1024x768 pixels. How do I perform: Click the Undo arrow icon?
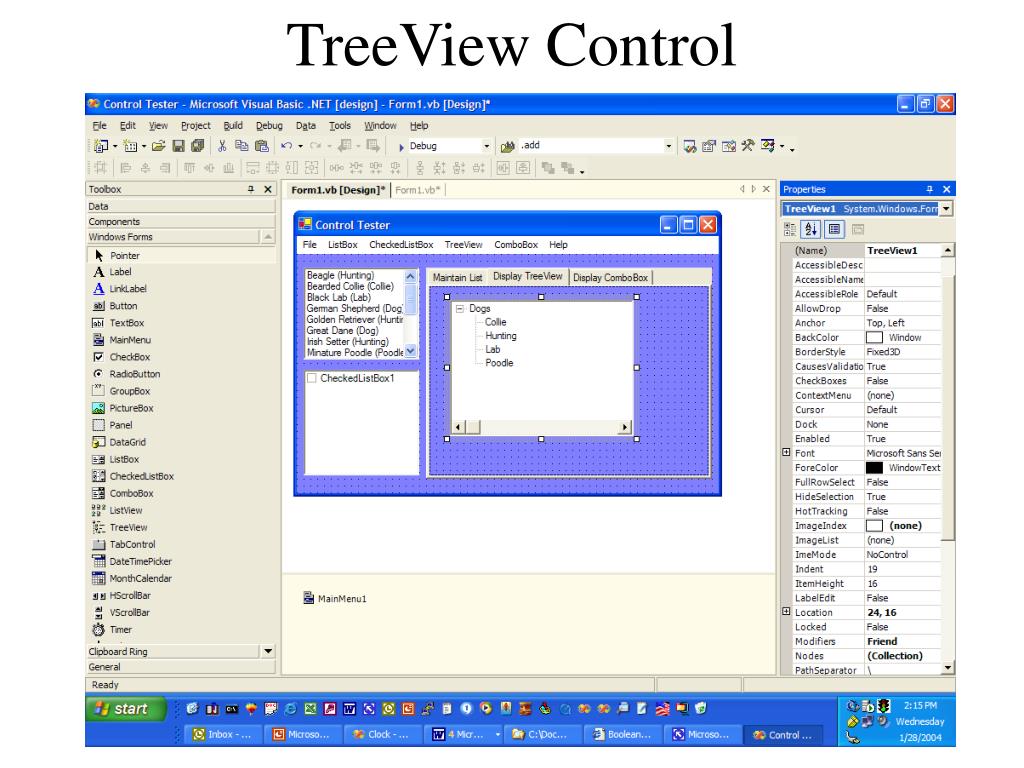286,146
